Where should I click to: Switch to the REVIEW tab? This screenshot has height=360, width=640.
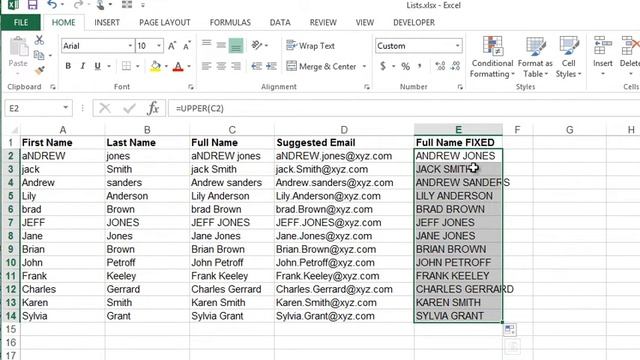[x=323, y=22]
